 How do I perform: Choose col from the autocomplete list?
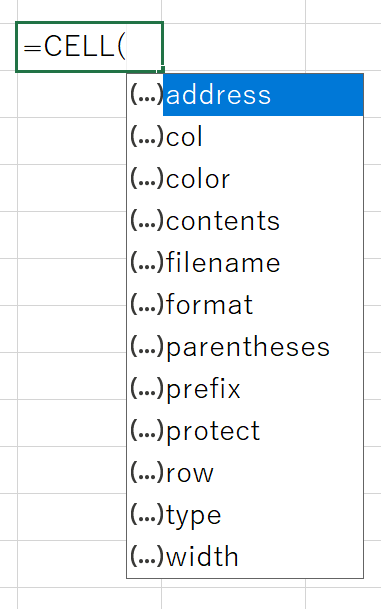pos(245,137)
